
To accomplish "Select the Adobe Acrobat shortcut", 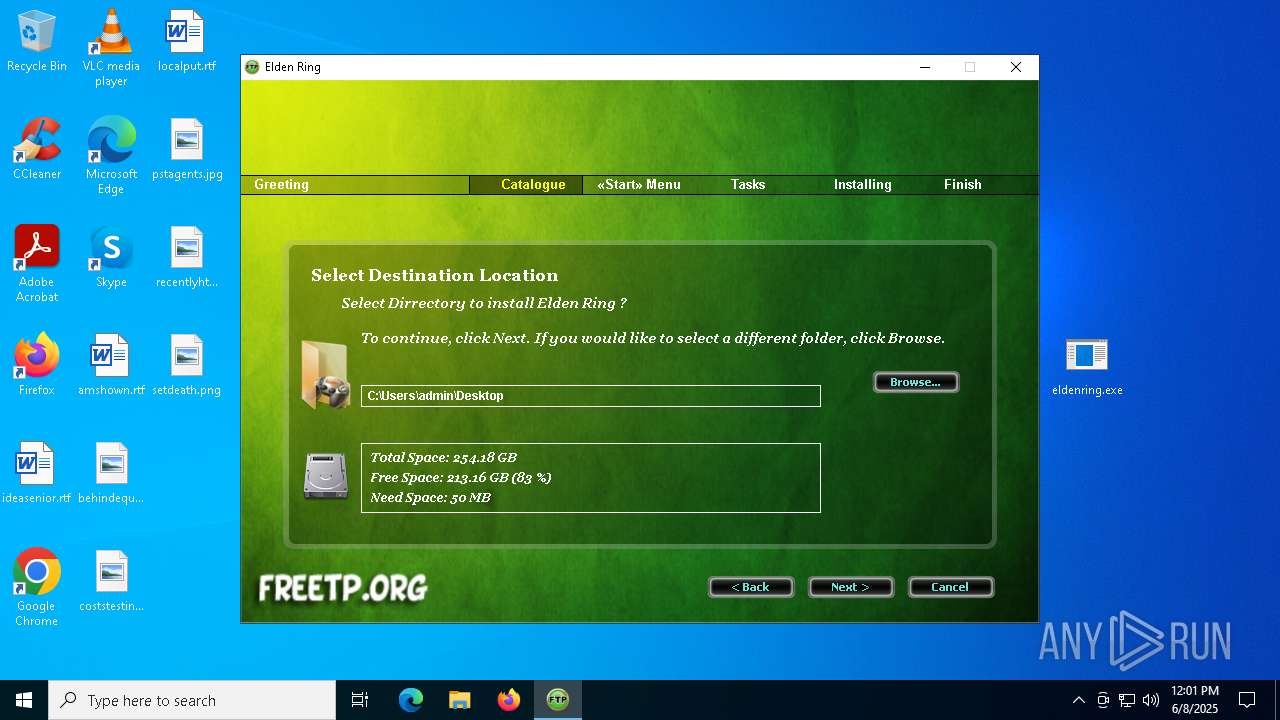I will pos(37,264).
